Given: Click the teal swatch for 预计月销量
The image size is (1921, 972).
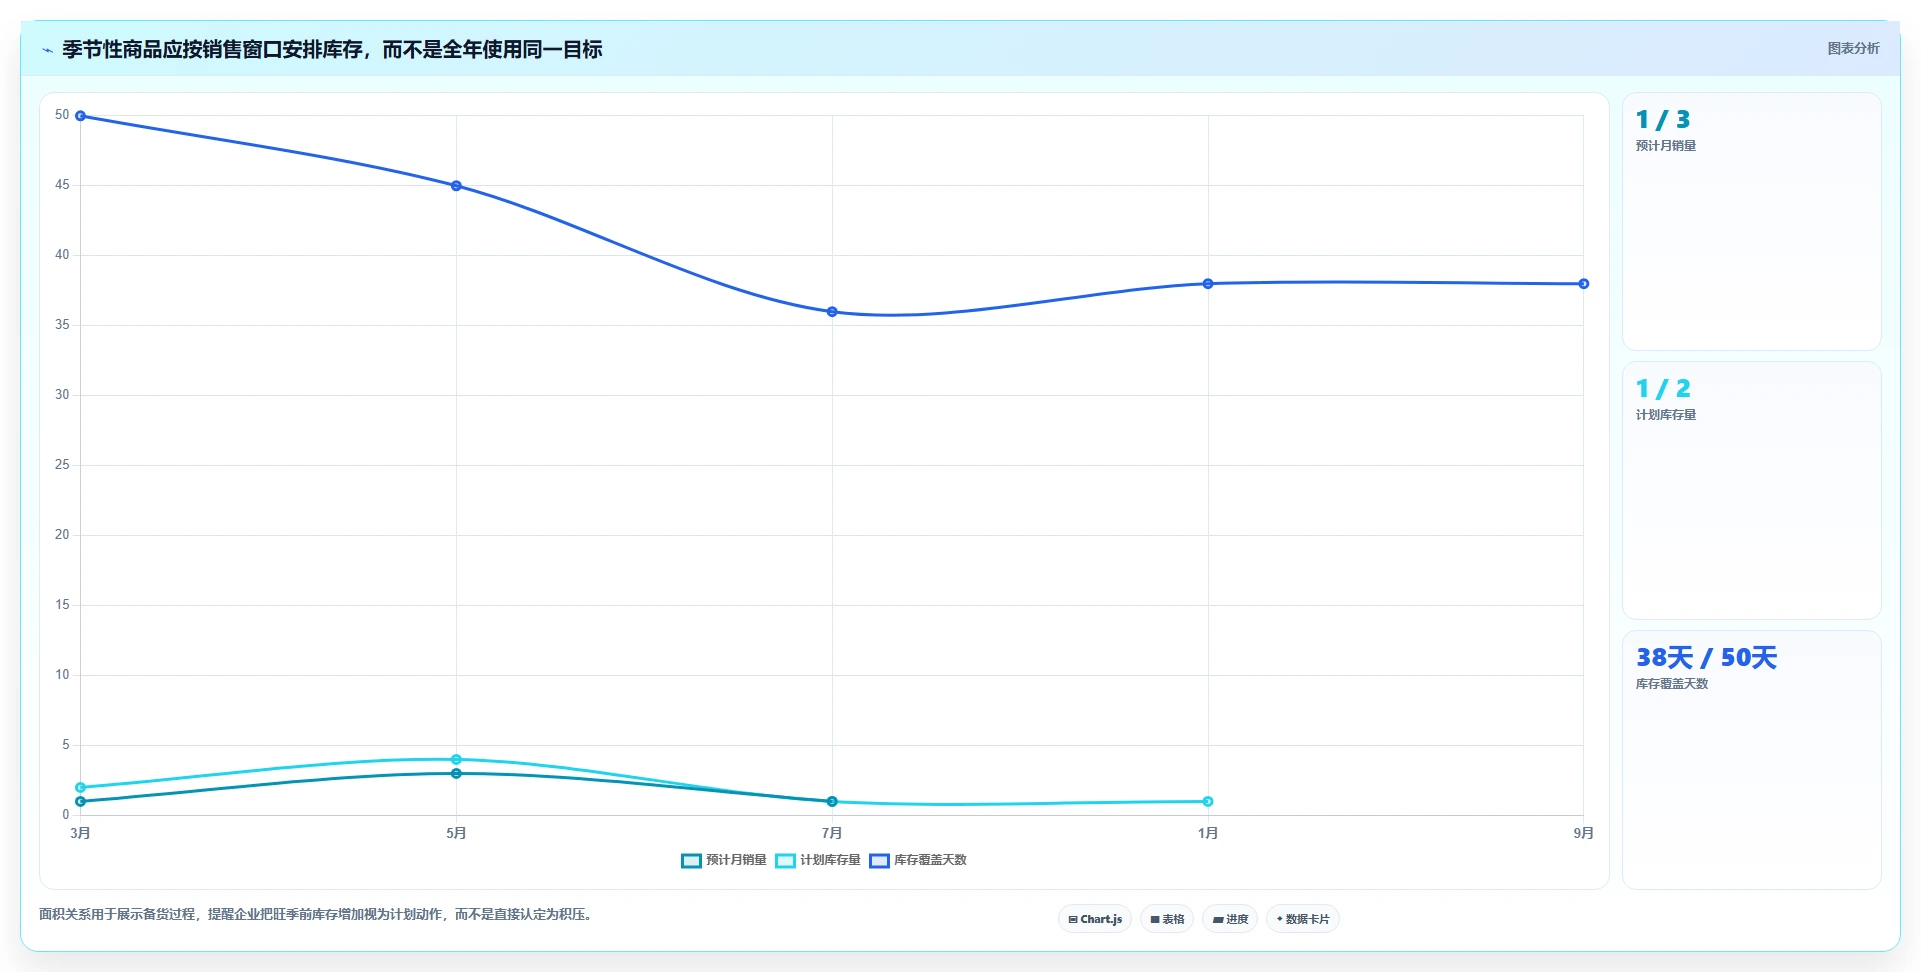Looking at the screenshot, I should tap(691, 861).
